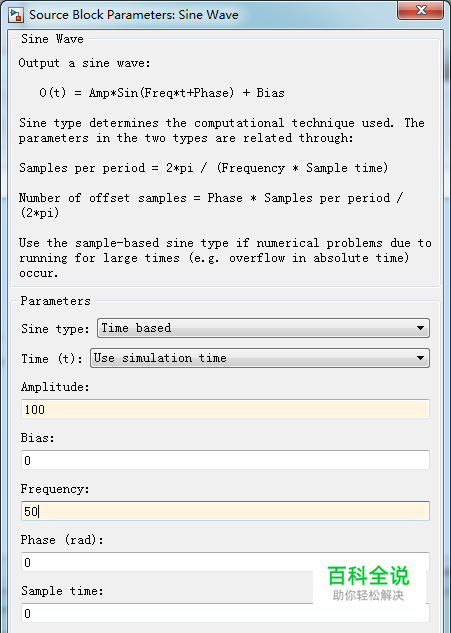Click the Parameters group heading
Viewport: 451px width, 633px height.
56,301
